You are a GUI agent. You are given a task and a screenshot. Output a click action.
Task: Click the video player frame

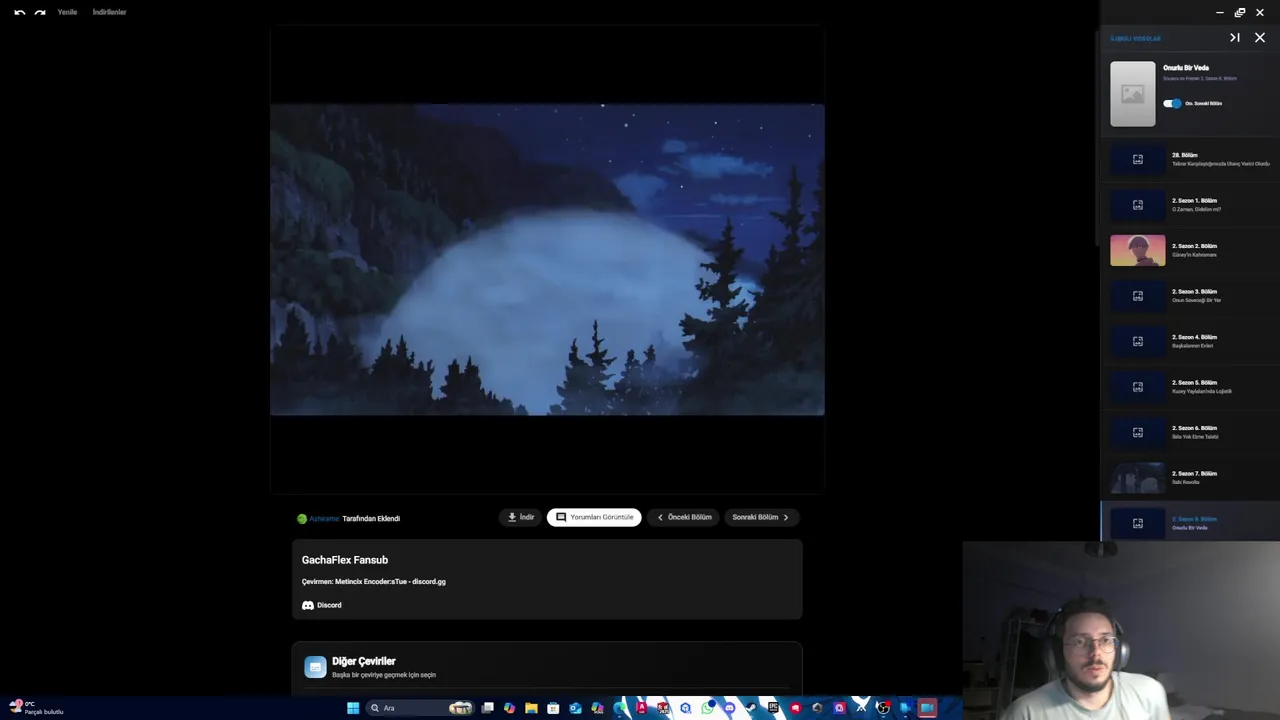click(547, 259)
